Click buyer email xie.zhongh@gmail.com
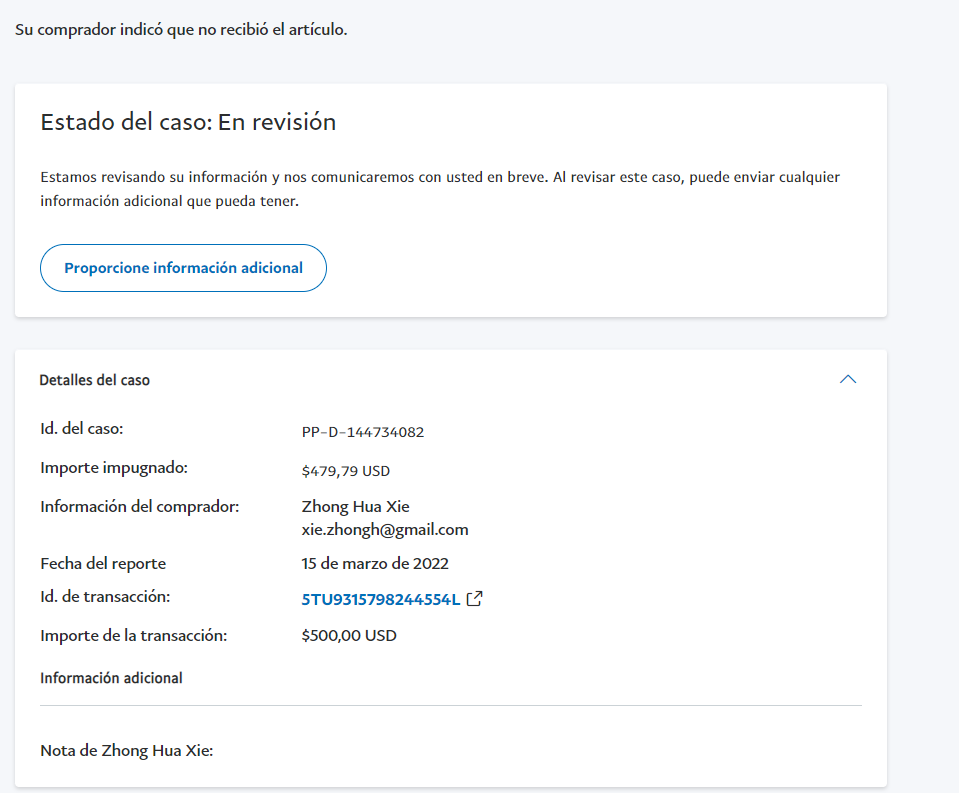959x793 pixels. point(385,529)
